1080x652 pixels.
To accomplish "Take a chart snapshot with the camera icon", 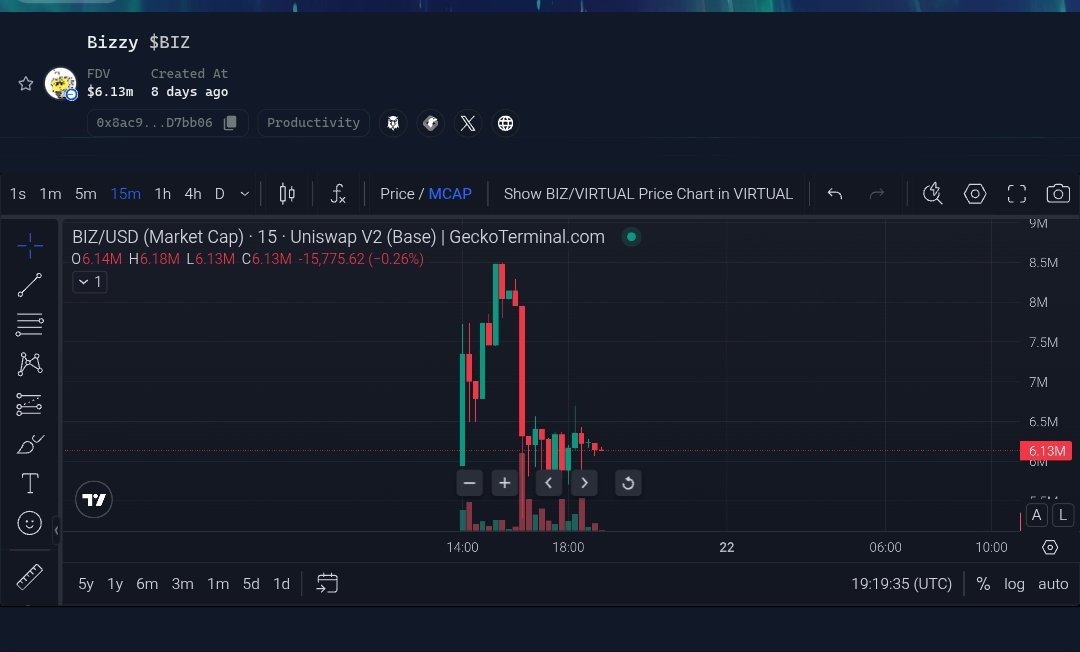I will (x=1058, y=193).
